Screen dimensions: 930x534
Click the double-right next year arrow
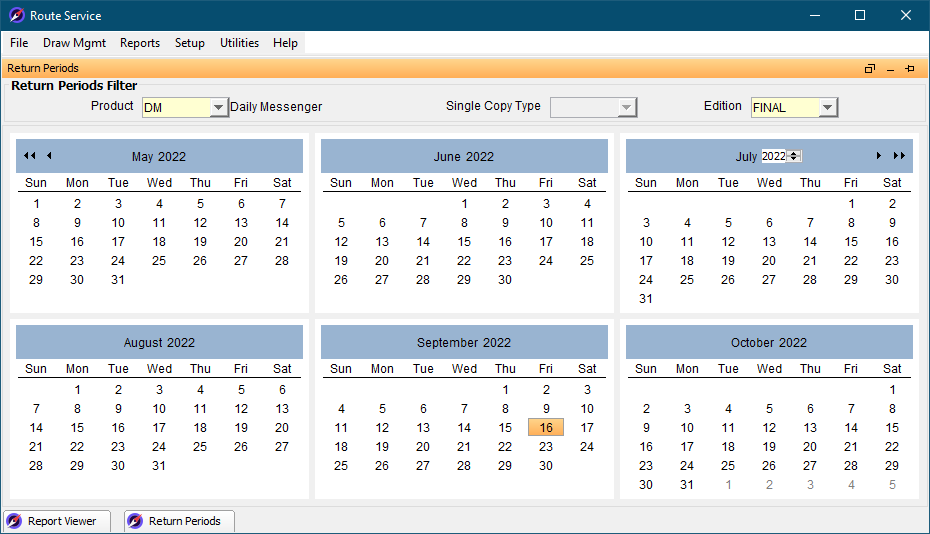point(899,156)
